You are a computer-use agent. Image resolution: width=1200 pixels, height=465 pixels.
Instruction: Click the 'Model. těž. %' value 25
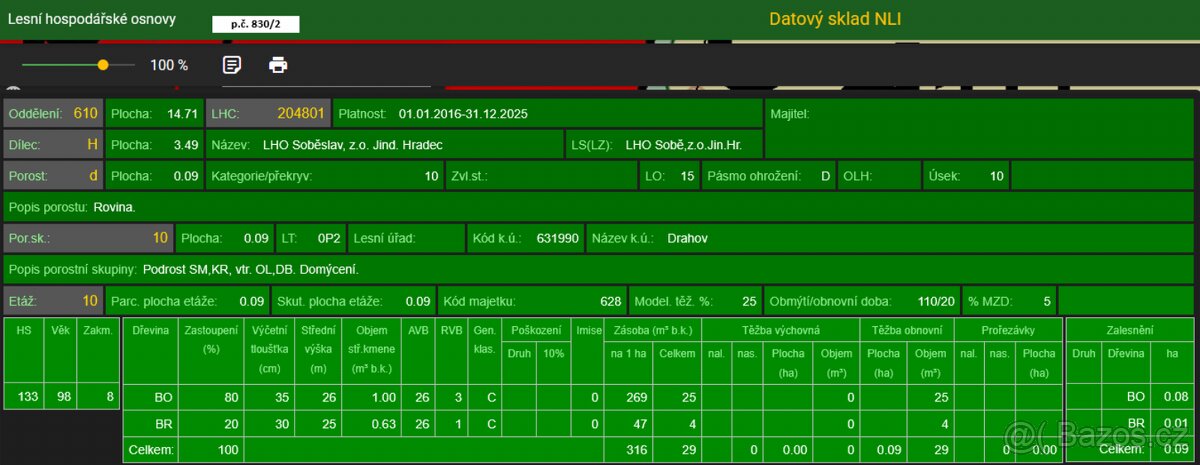click(749, 301)
